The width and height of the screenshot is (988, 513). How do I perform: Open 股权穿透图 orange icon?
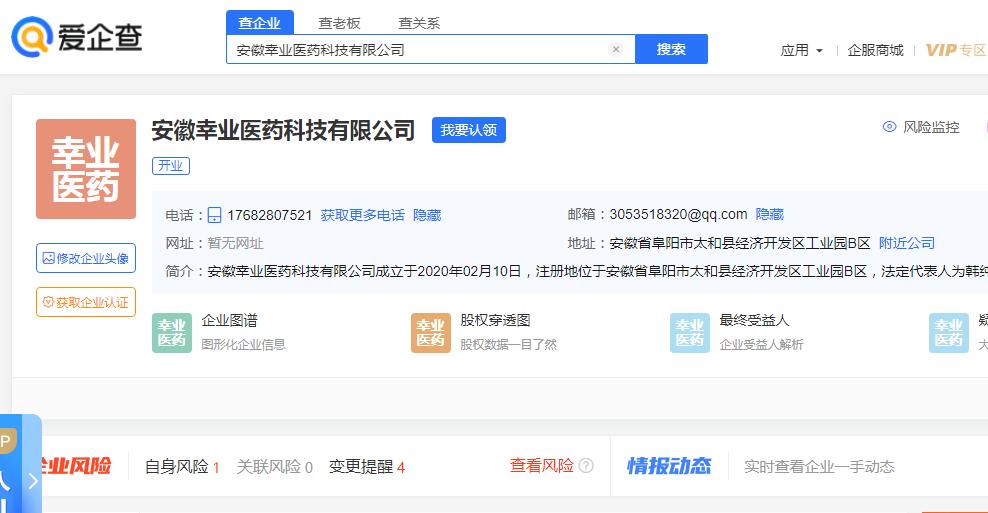431,333
